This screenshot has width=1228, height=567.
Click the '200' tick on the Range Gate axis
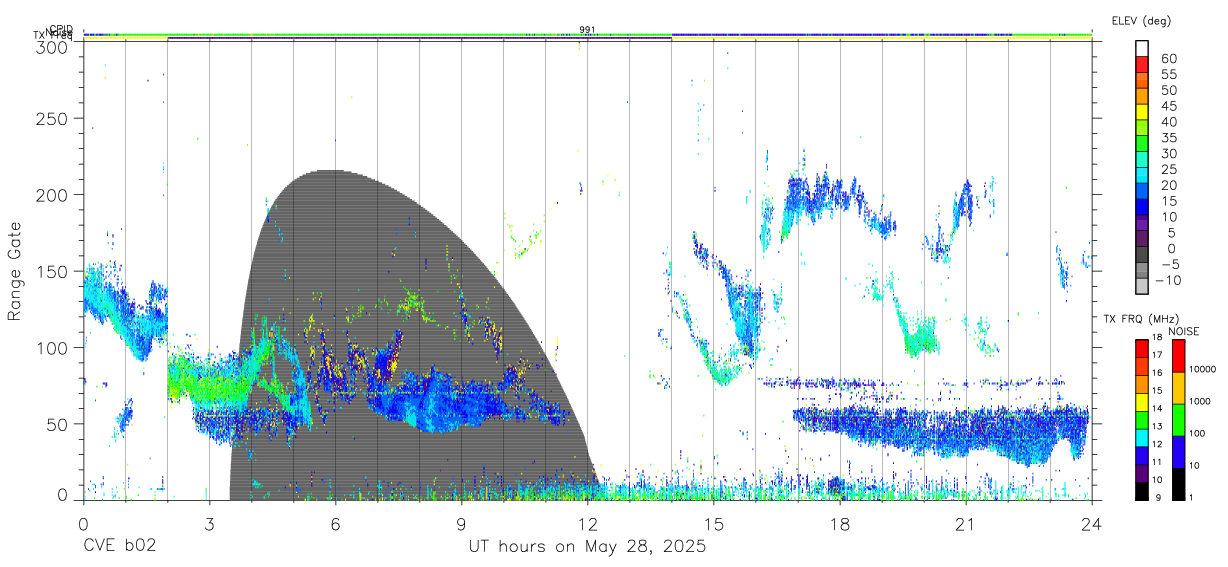pyautogui.click(x=54, y=195)
